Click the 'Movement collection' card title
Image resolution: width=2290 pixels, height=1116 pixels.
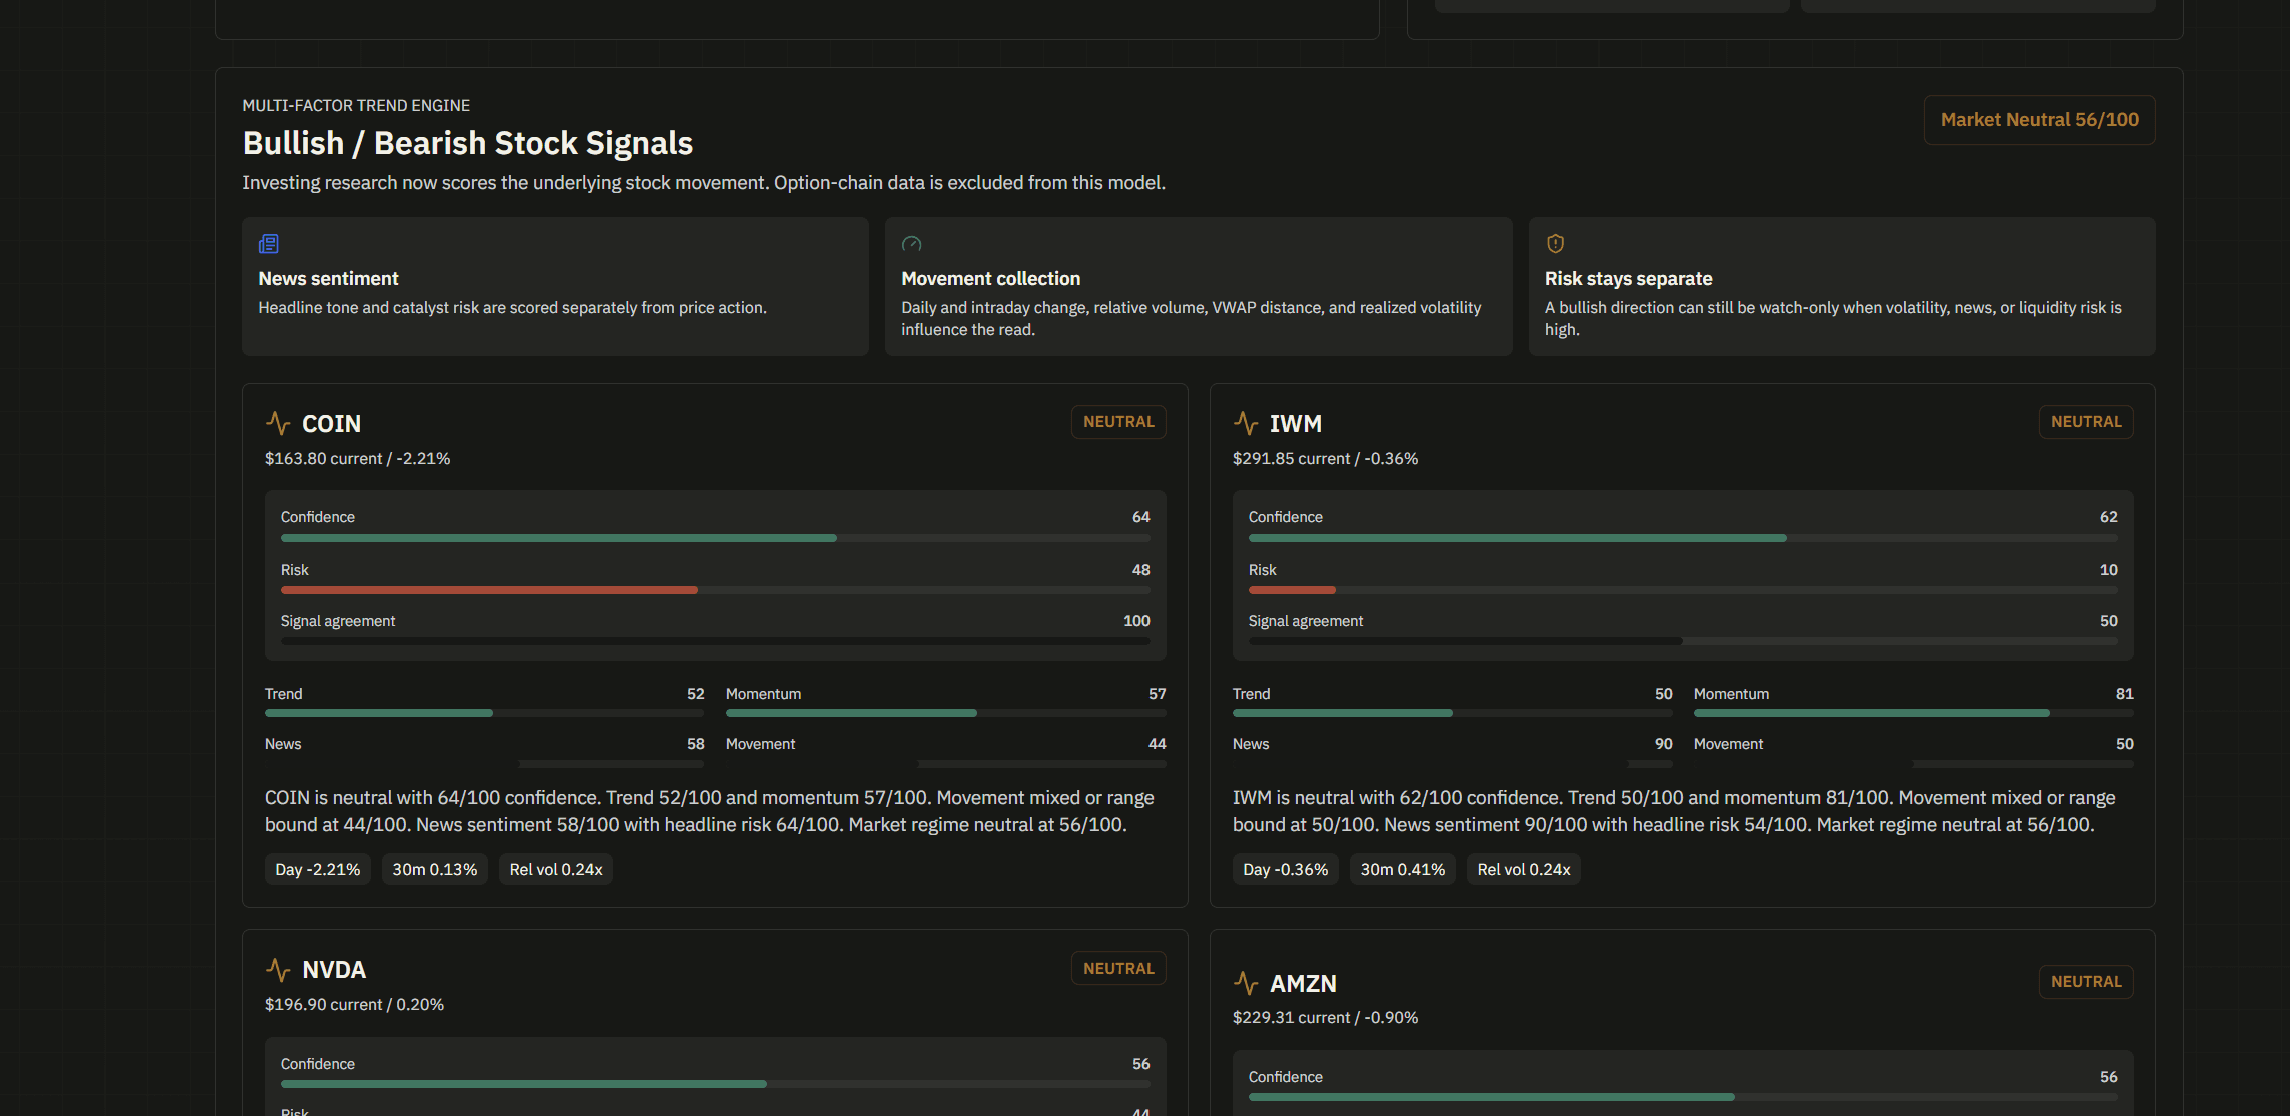(x=991, y=279)
